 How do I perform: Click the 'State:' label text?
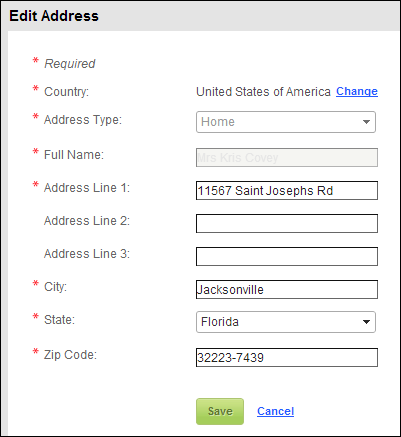(60, 320)
